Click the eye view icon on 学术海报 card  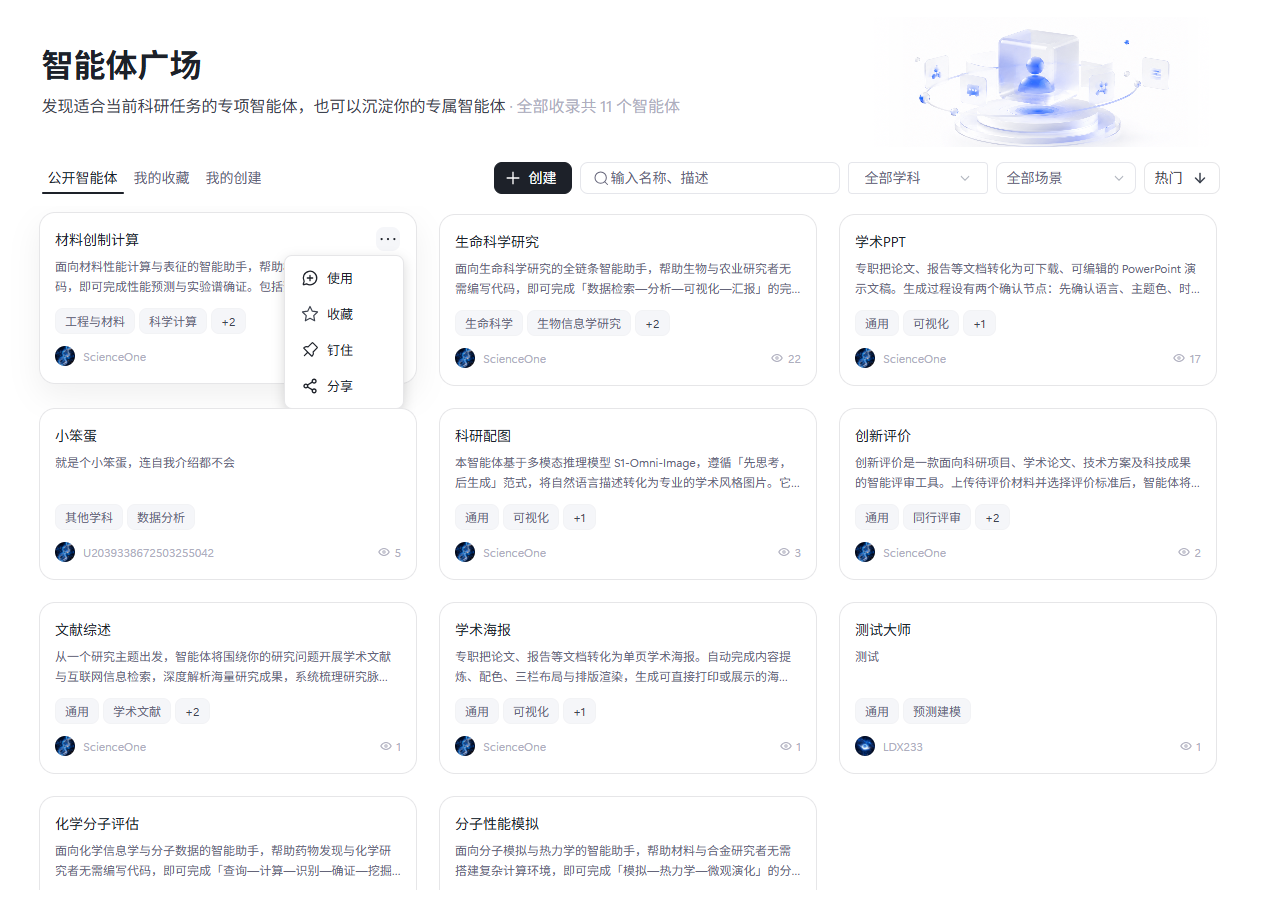click(786, 746)
